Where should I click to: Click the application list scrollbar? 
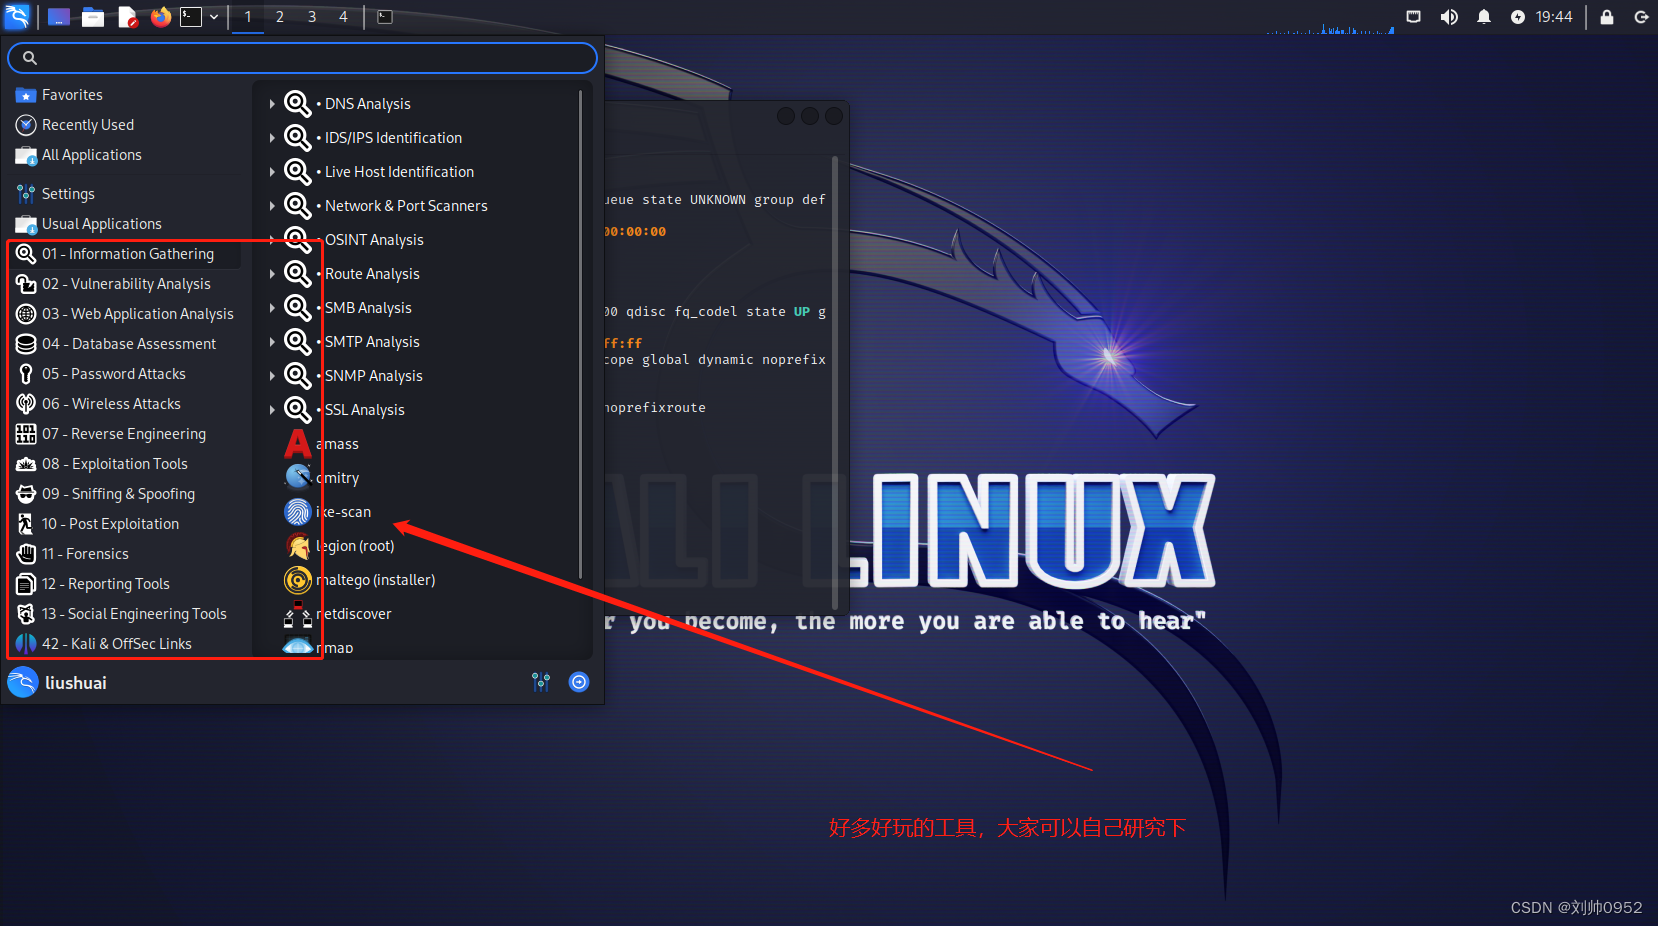(x=581, y=334)
